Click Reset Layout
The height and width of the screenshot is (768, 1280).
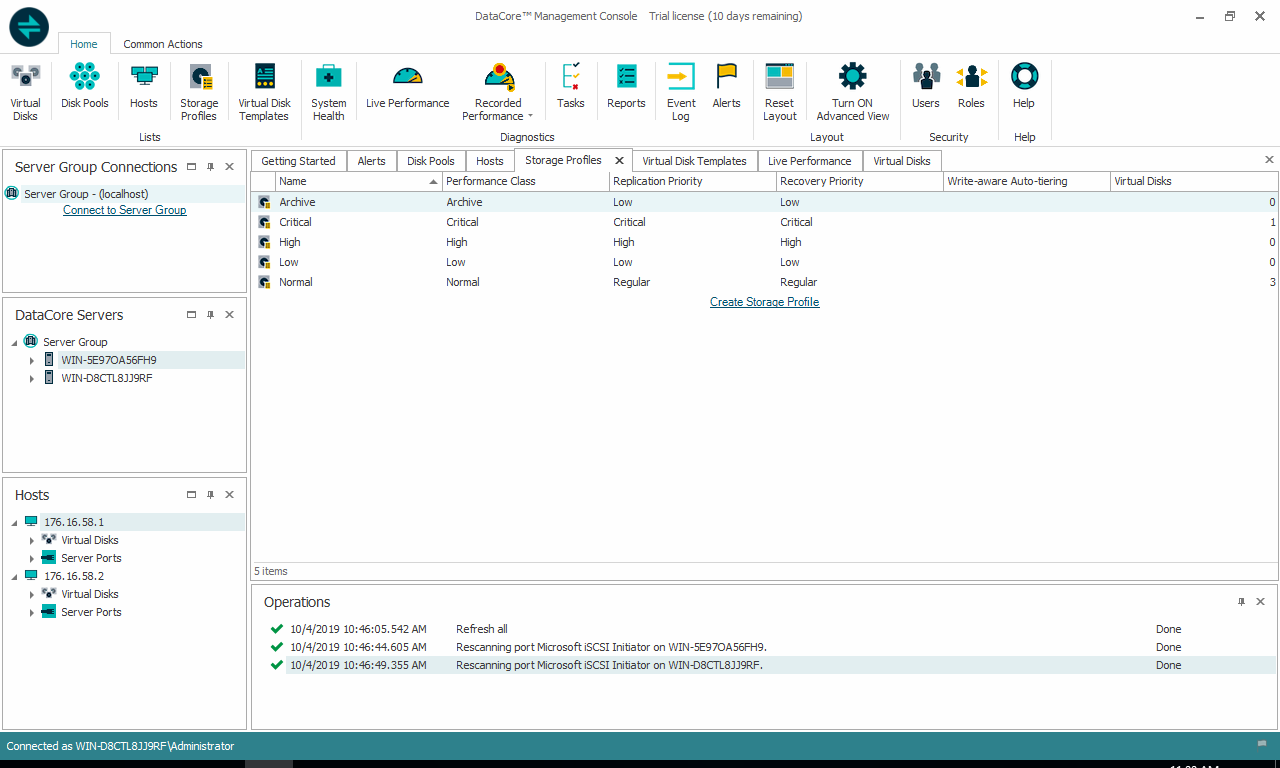(780, 92)
